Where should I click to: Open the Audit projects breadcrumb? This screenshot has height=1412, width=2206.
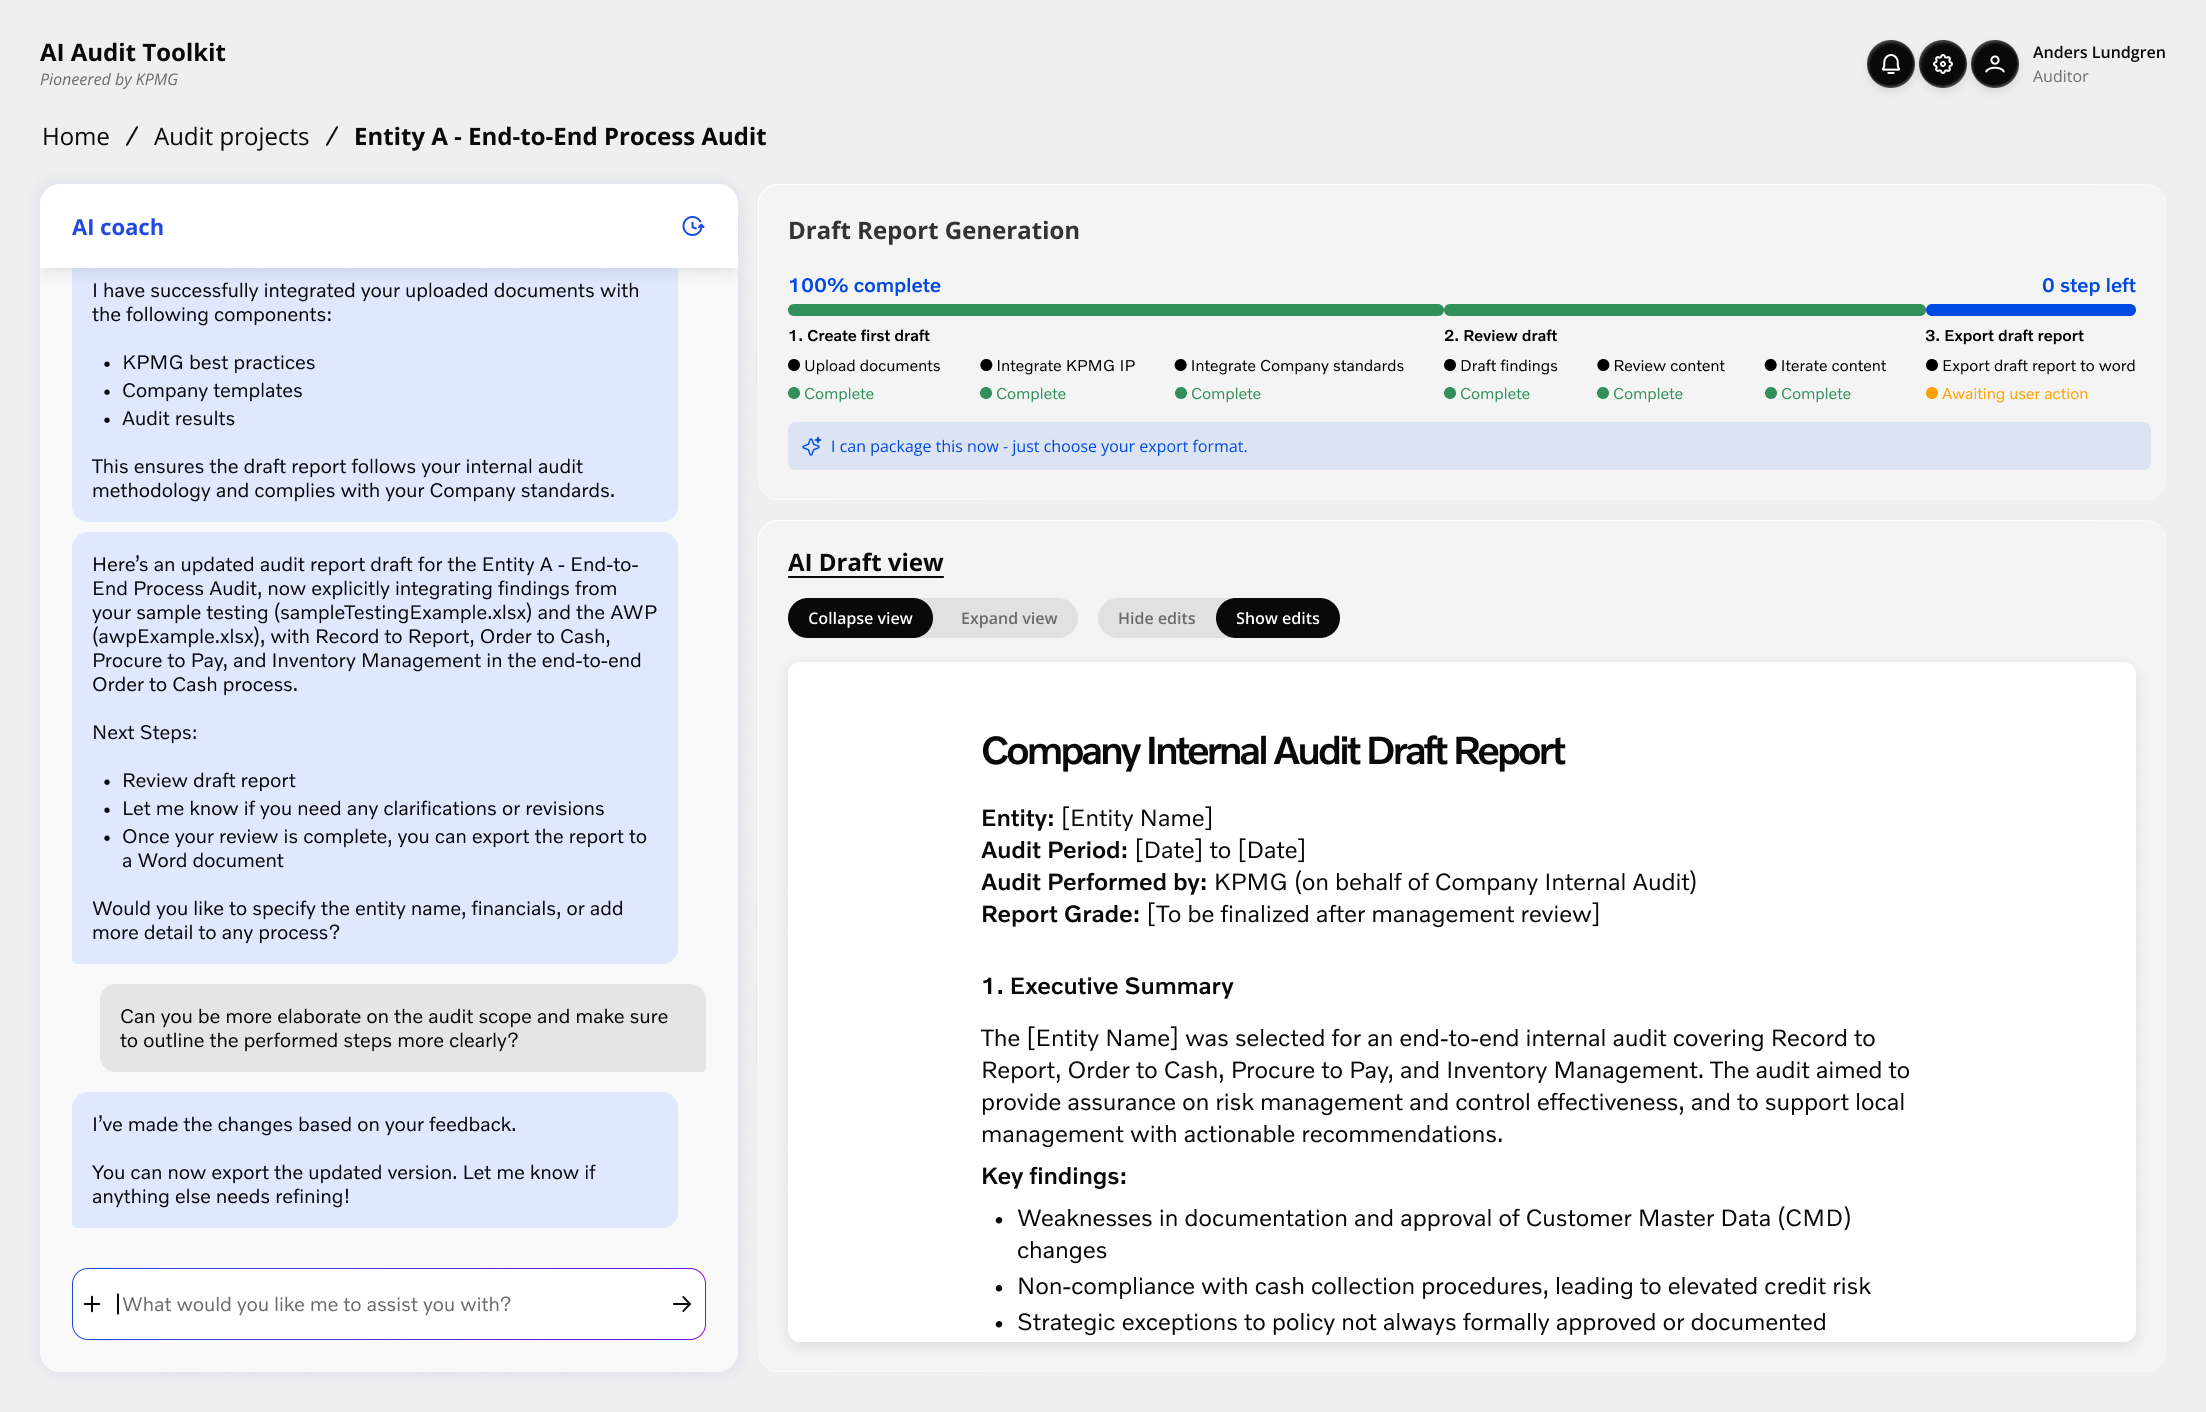(231, 136)
